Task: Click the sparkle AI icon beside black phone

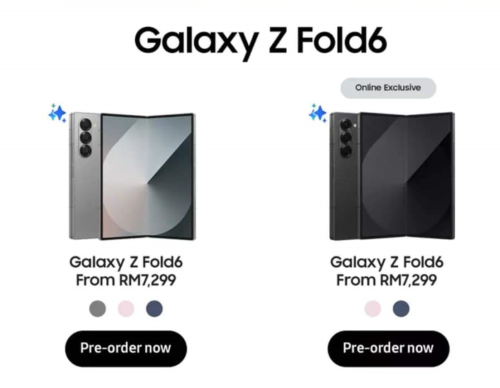Action: point(318,113)
